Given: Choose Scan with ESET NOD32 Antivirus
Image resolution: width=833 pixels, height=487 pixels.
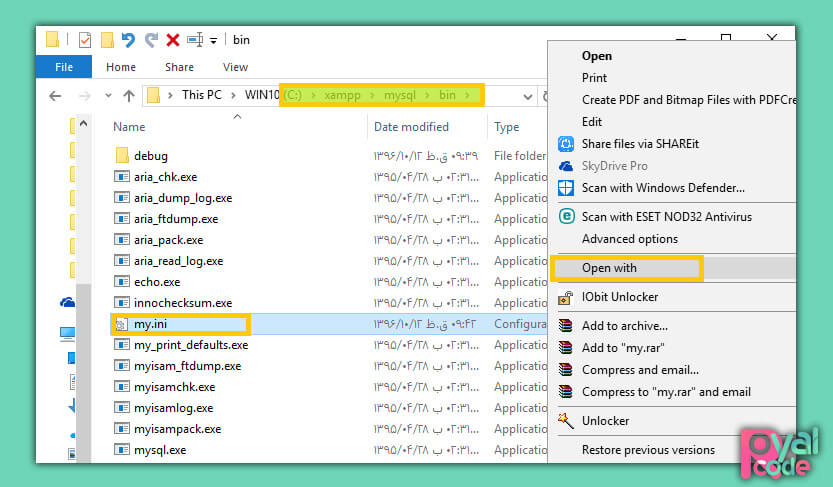Looking at the screenshot, I should (667, 217).
